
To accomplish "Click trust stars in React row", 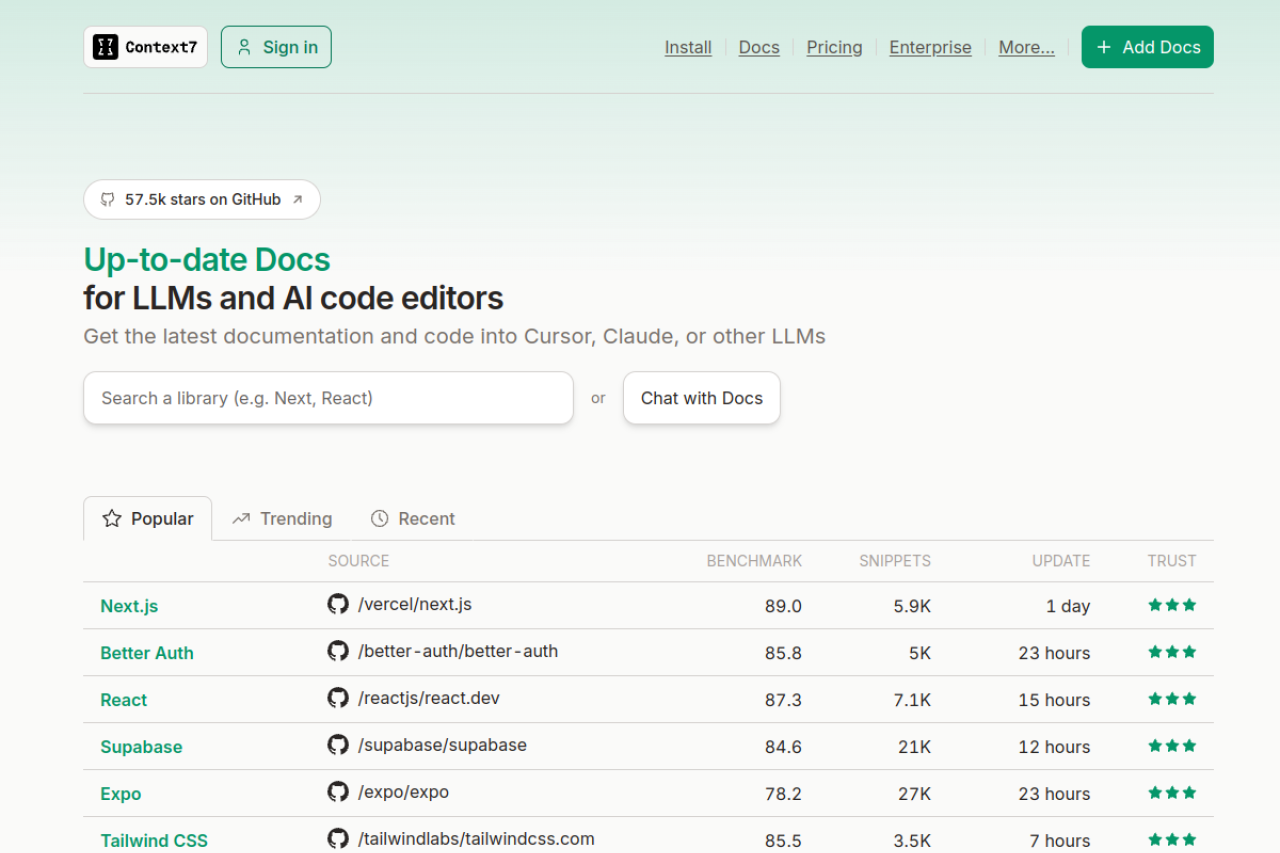I will click(x=1172, y=698).
